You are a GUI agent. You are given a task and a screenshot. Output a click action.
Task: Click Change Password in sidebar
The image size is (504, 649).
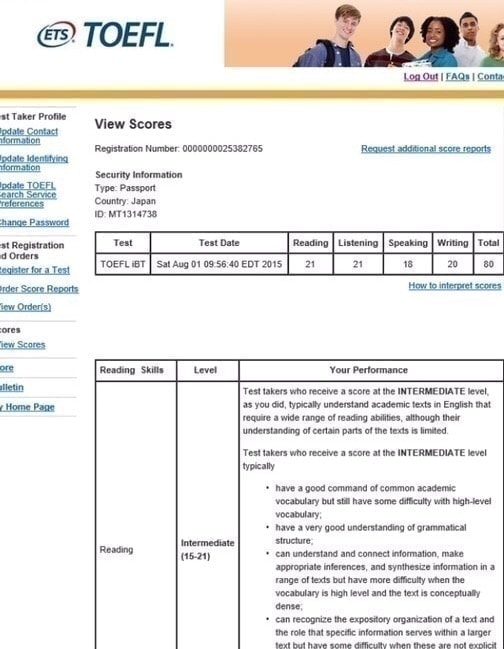[34, 222]
